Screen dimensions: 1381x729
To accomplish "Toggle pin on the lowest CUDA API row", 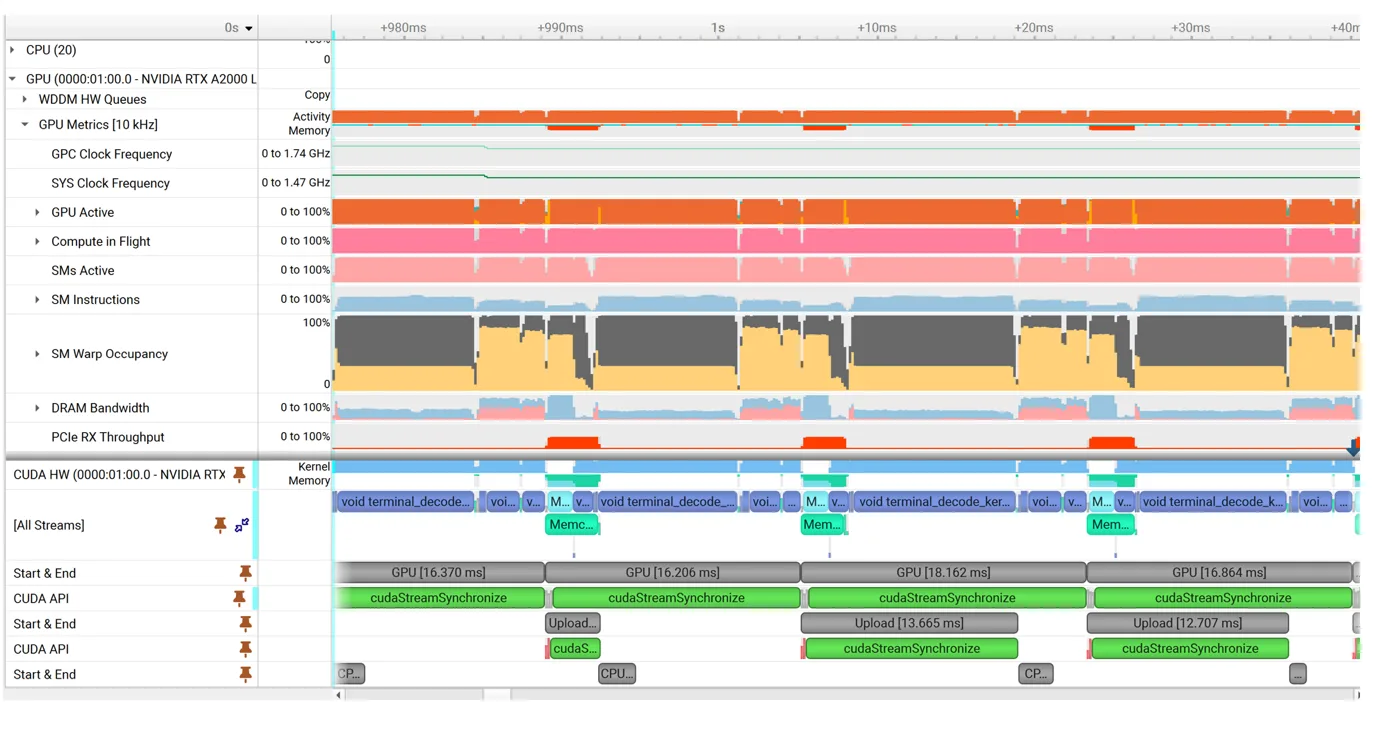I will 245,649.
